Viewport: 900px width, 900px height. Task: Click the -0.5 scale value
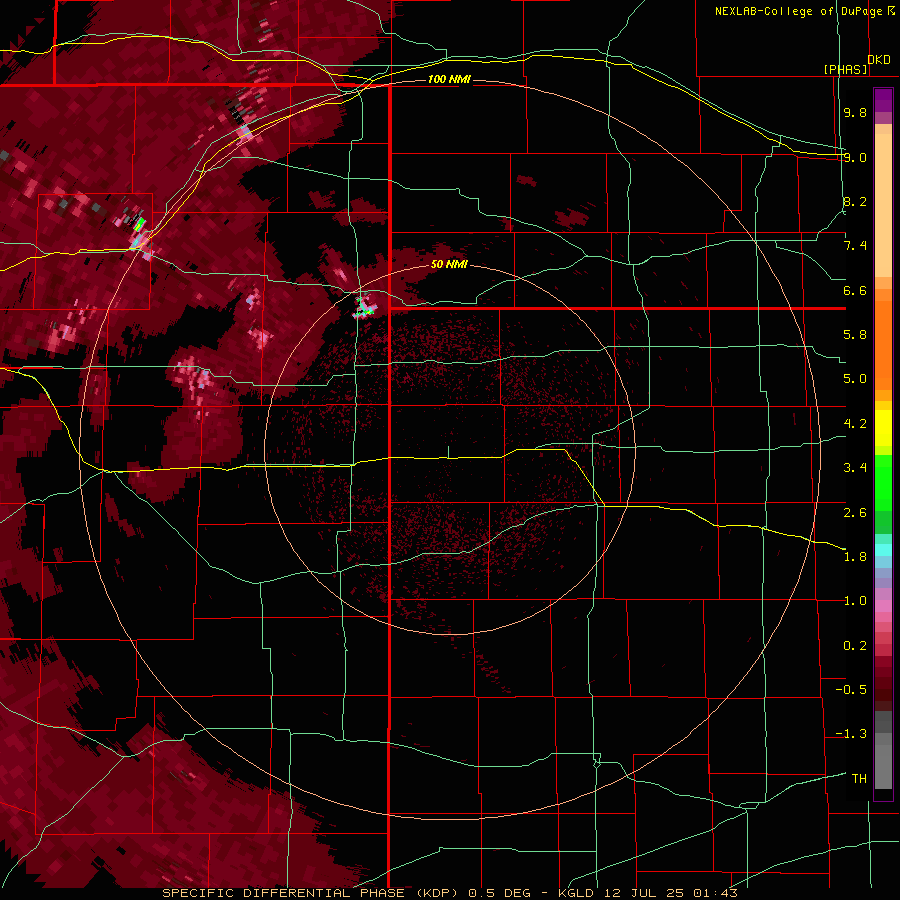[851, 690]
